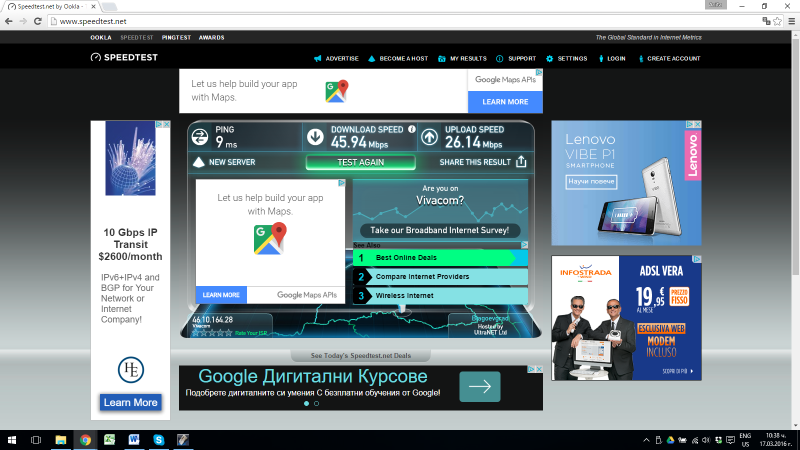This screenshot has height=450, width=800.
Task: Open the Advertise megaphone link
Action: (336, 59)
